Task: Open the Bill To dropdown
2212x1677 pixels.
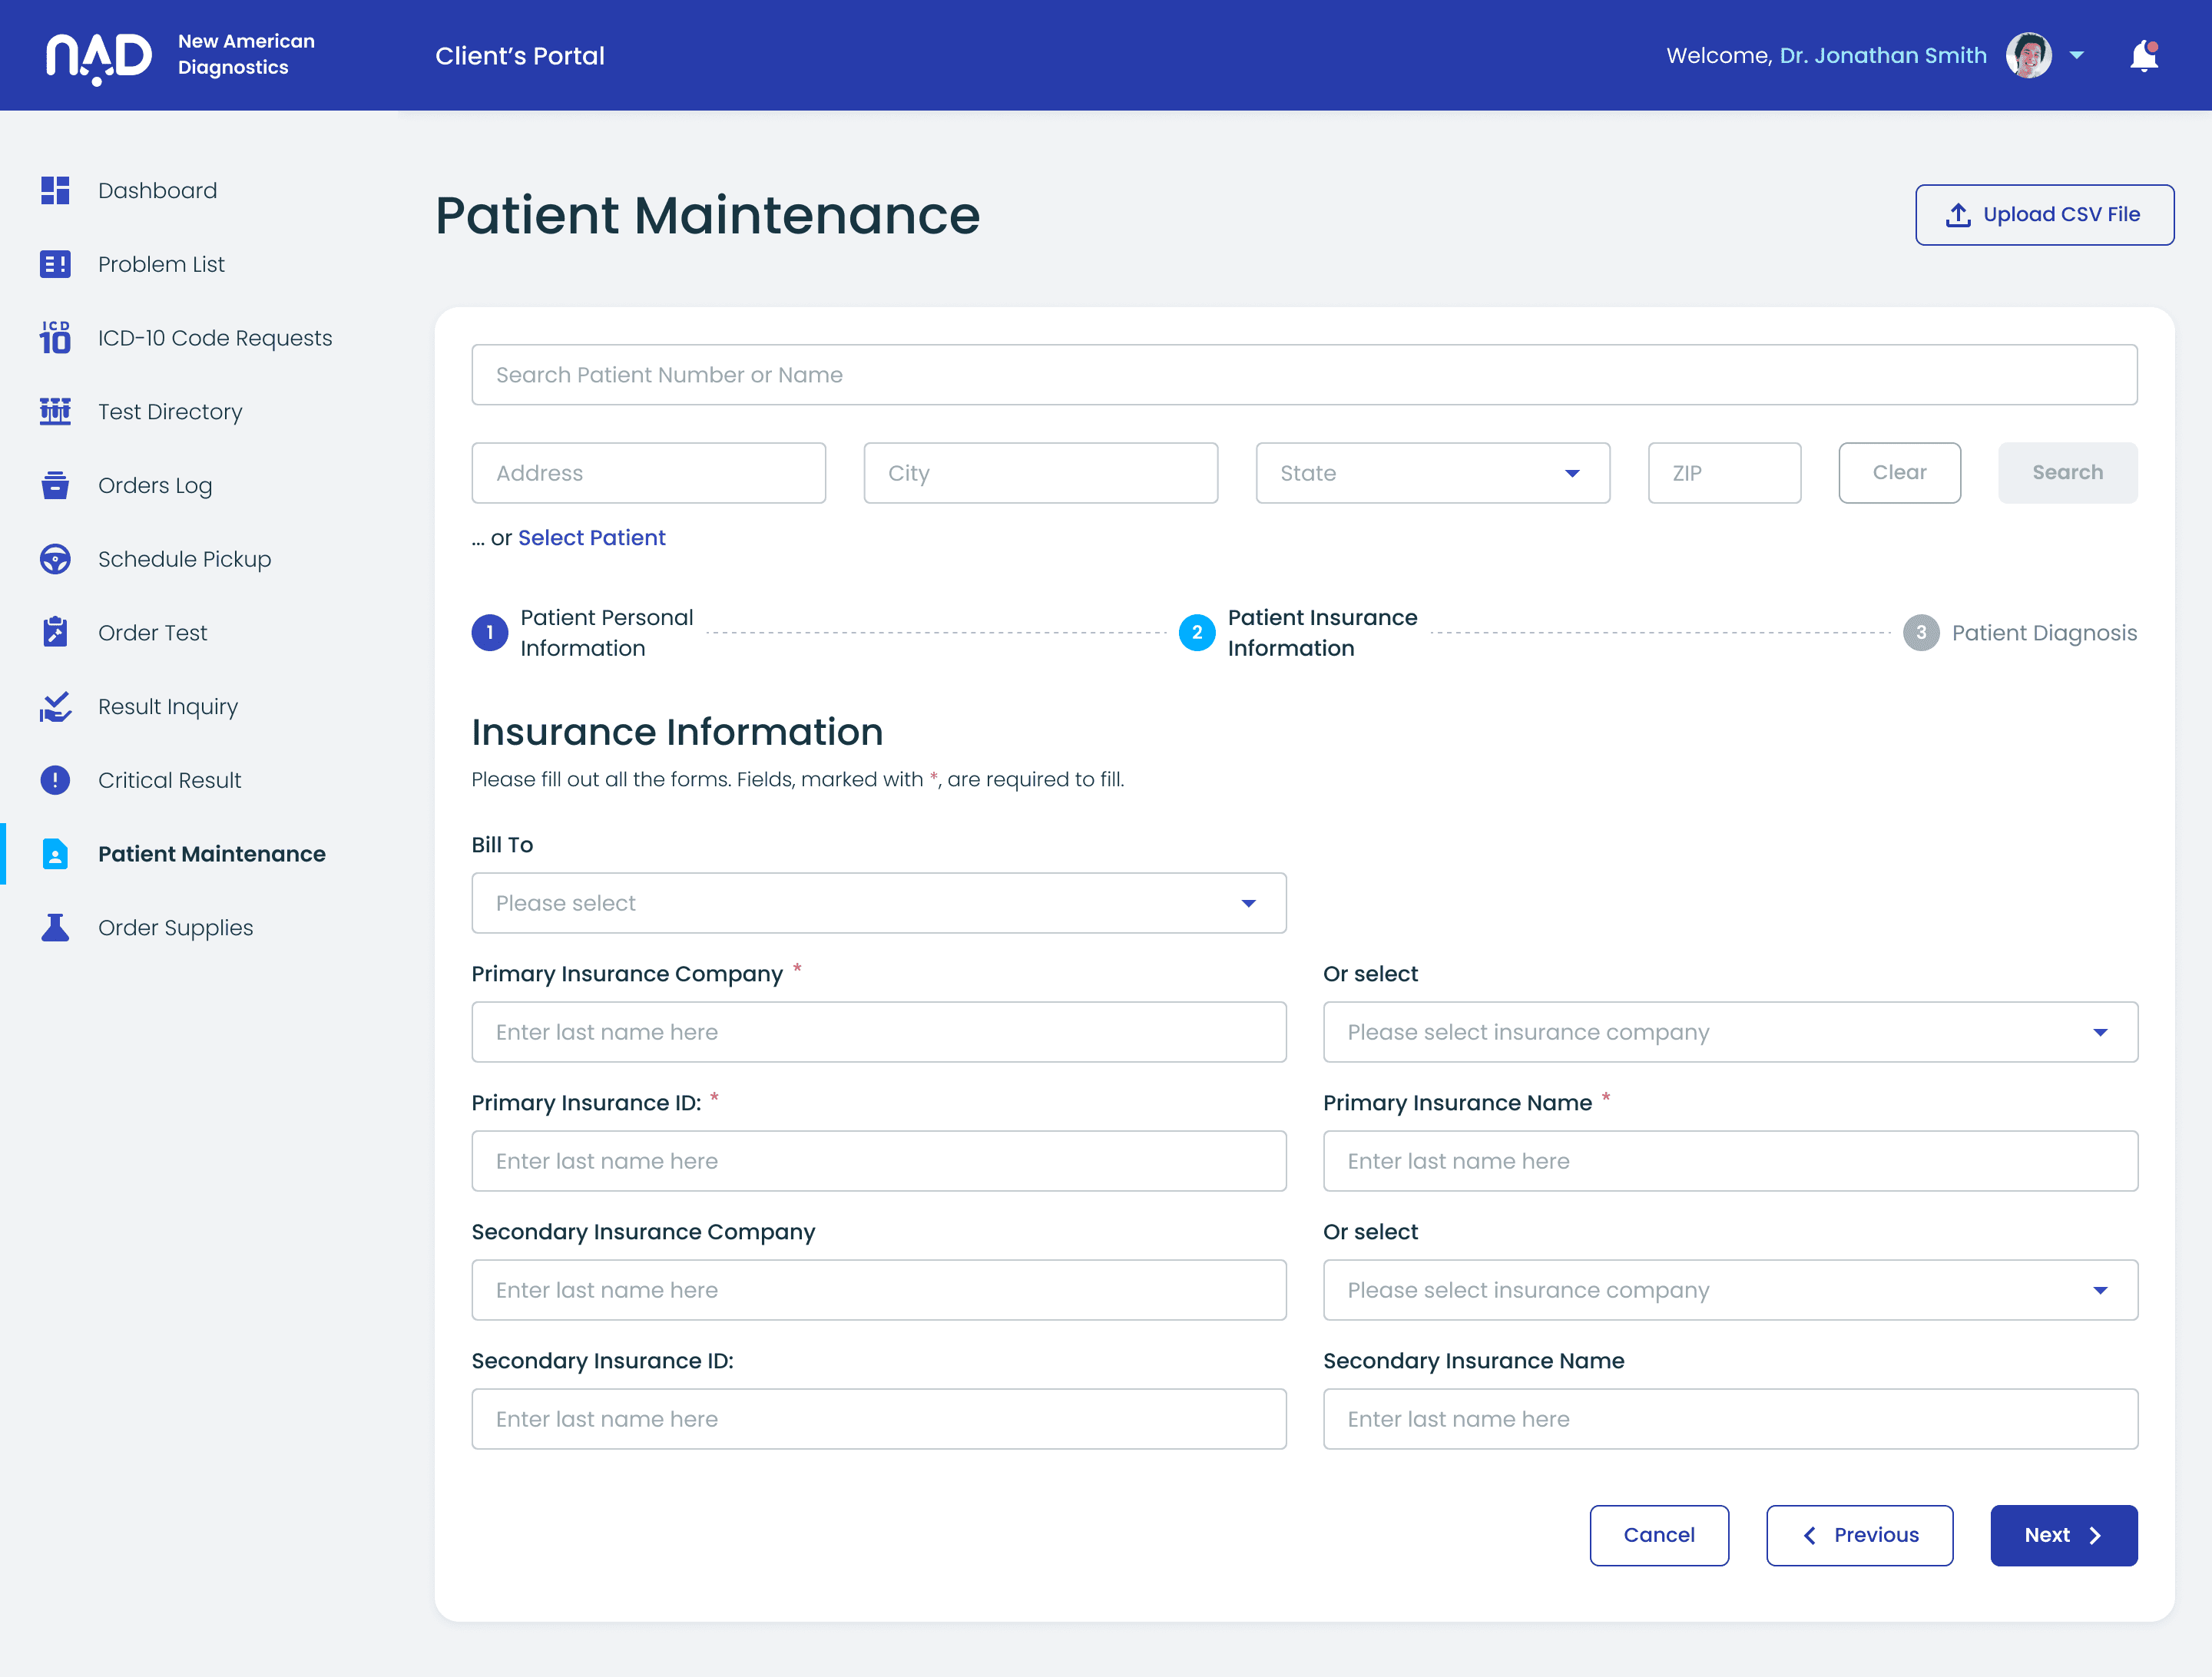Action: click(879, 903)
